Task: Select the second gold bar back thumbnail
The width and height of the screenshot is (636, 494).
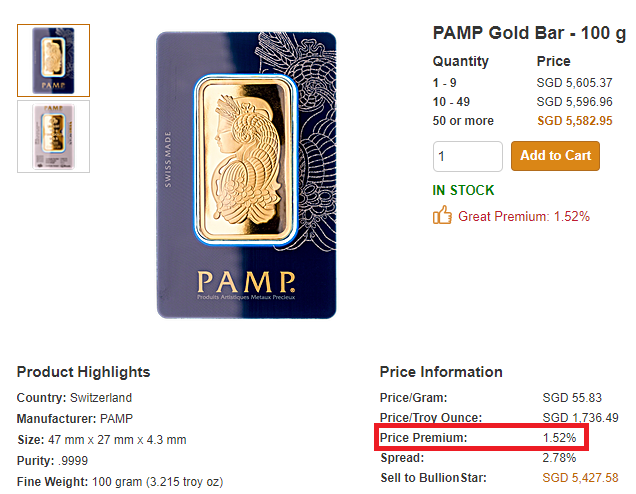Action: [x=53, y=136]
